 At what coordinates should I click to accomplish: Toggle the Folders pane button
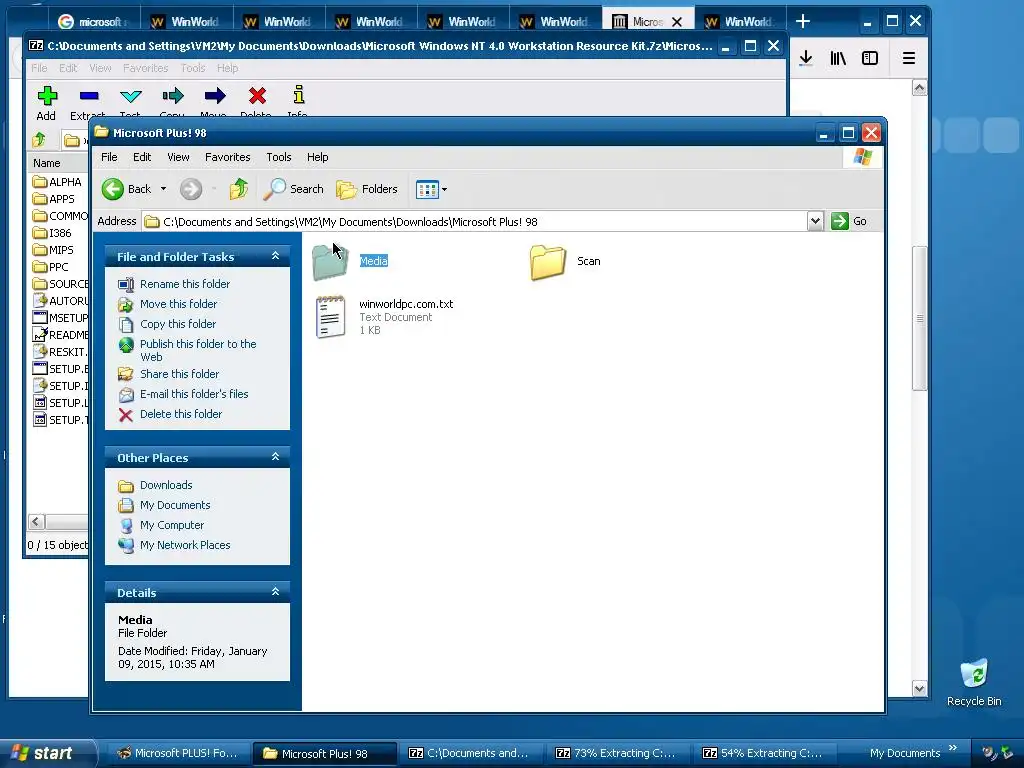(367, 189)
